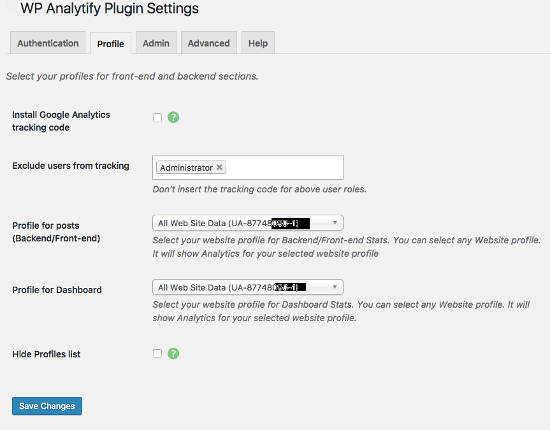Screen dimensions: 550x430
Task: Open the Profile for Dashboard dropdown
Action: pos(248,287)
